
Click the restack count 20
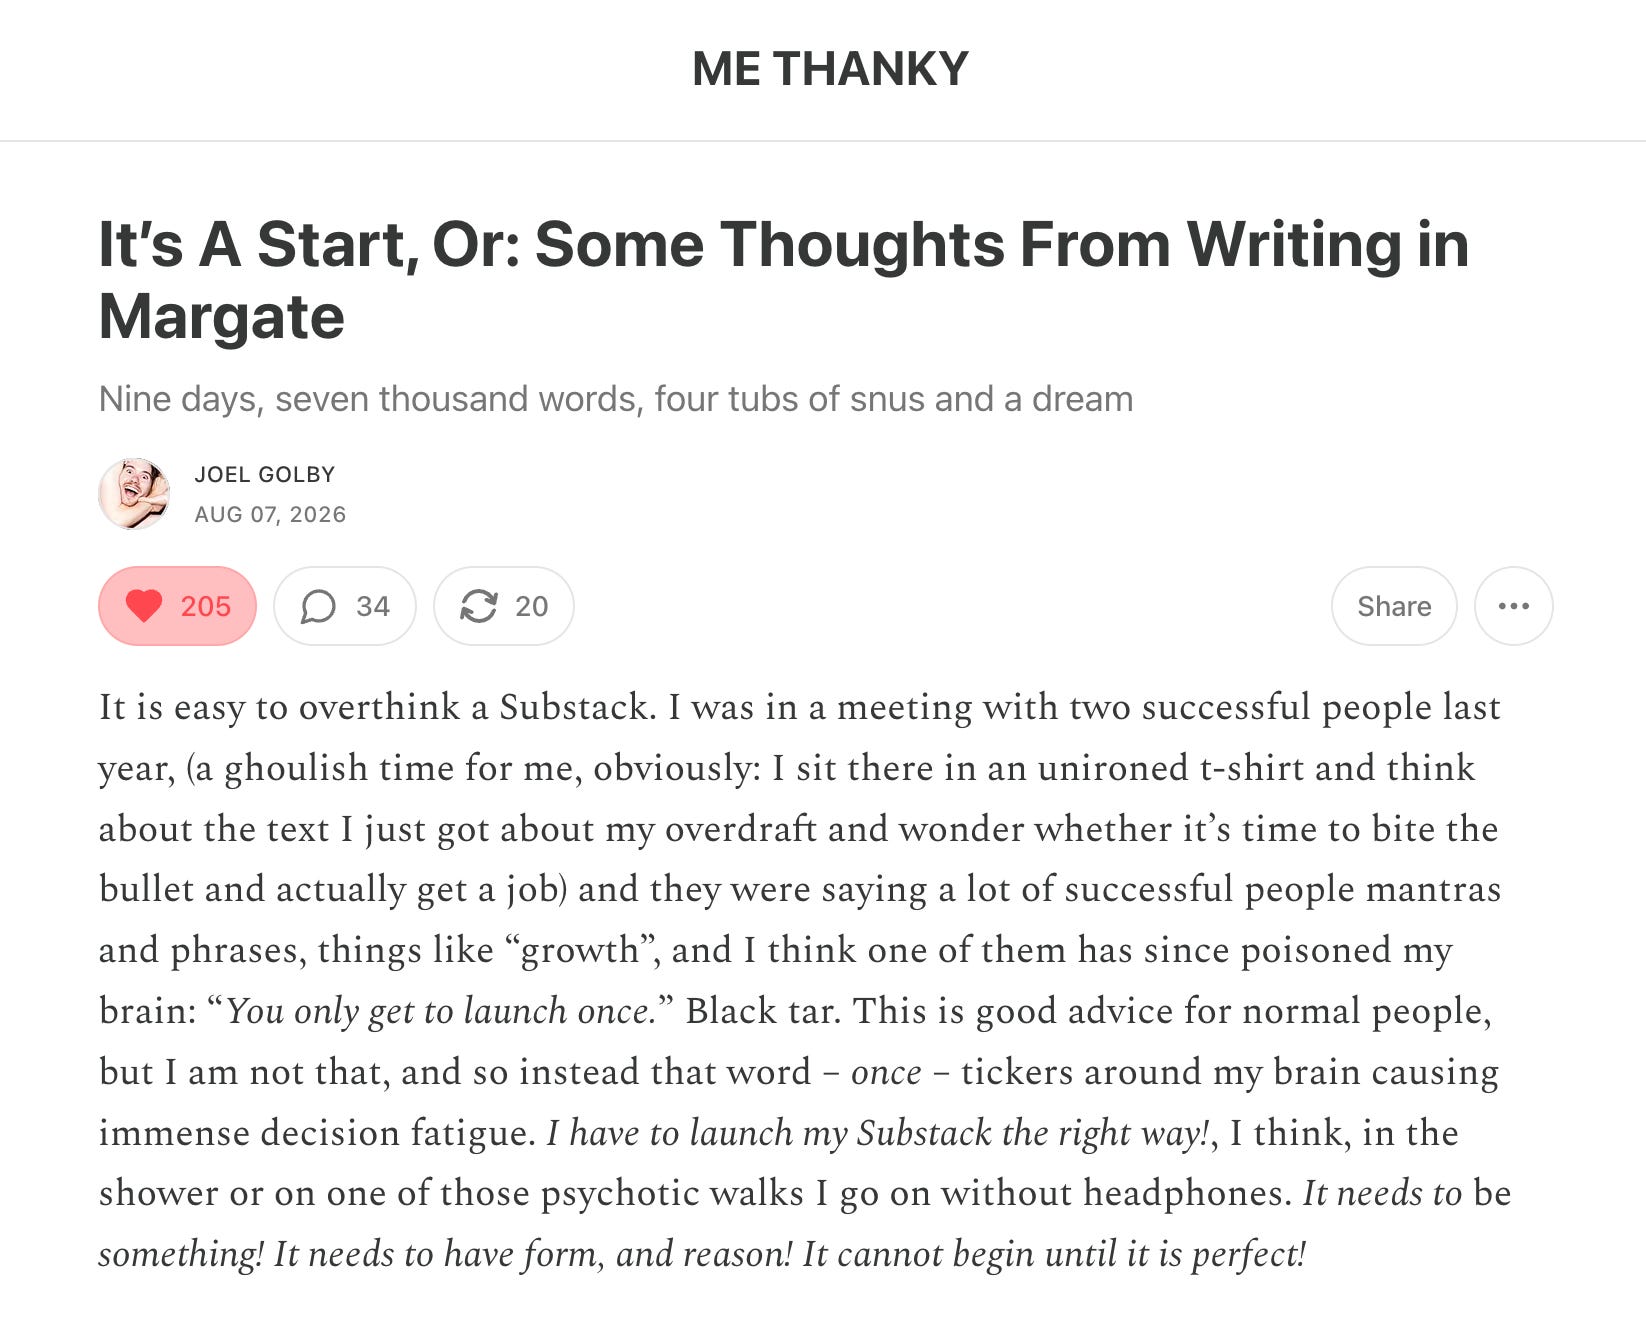point(531,606)
